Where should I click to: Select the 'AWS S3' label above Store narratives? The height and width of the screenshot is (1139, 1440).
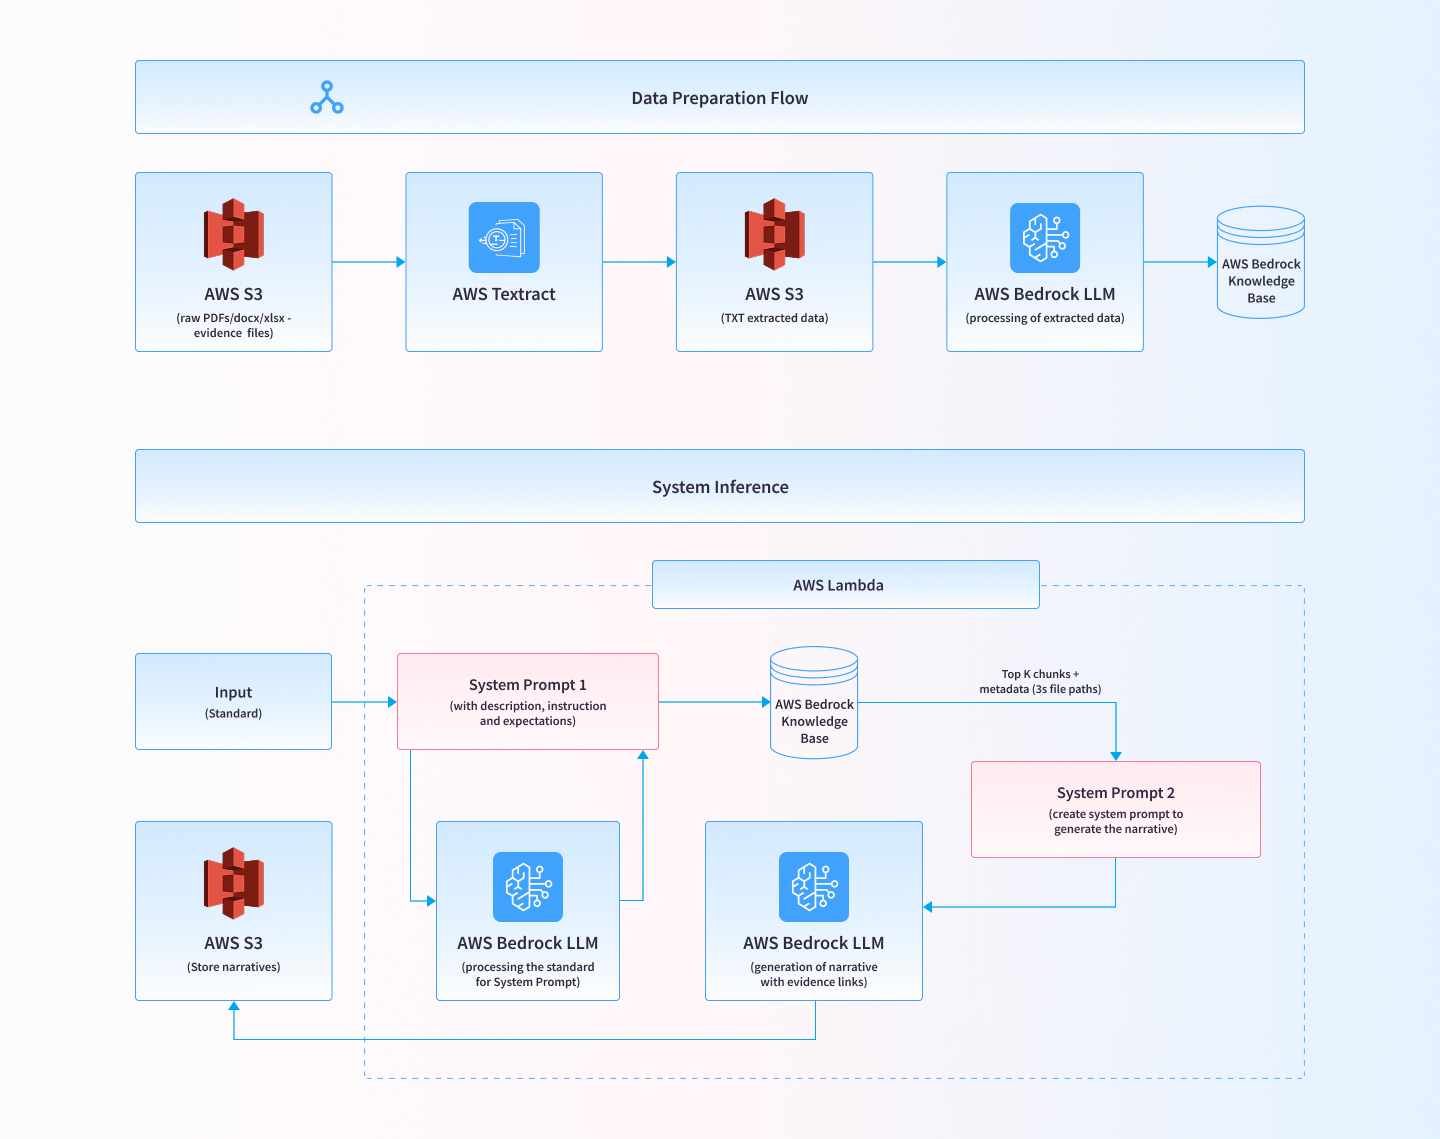(x=234, y=943)
